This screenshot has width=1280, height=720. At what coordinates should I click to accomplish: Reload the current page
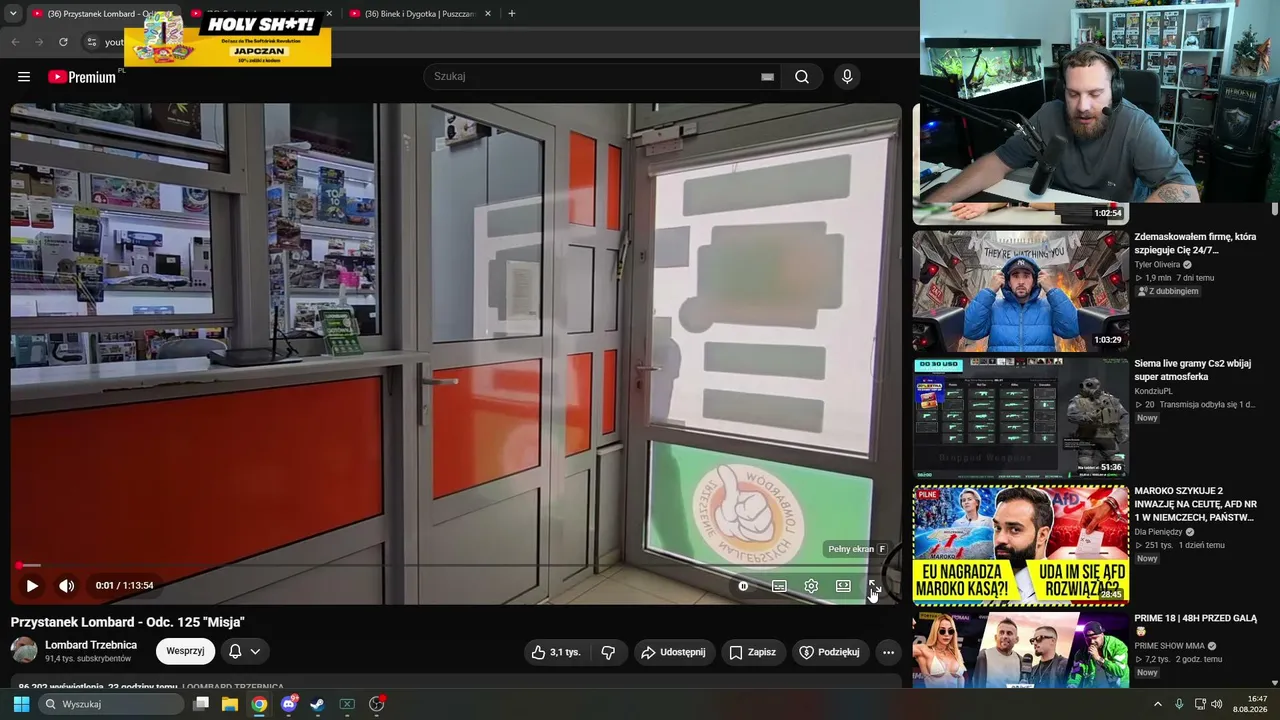coord(63,42)
